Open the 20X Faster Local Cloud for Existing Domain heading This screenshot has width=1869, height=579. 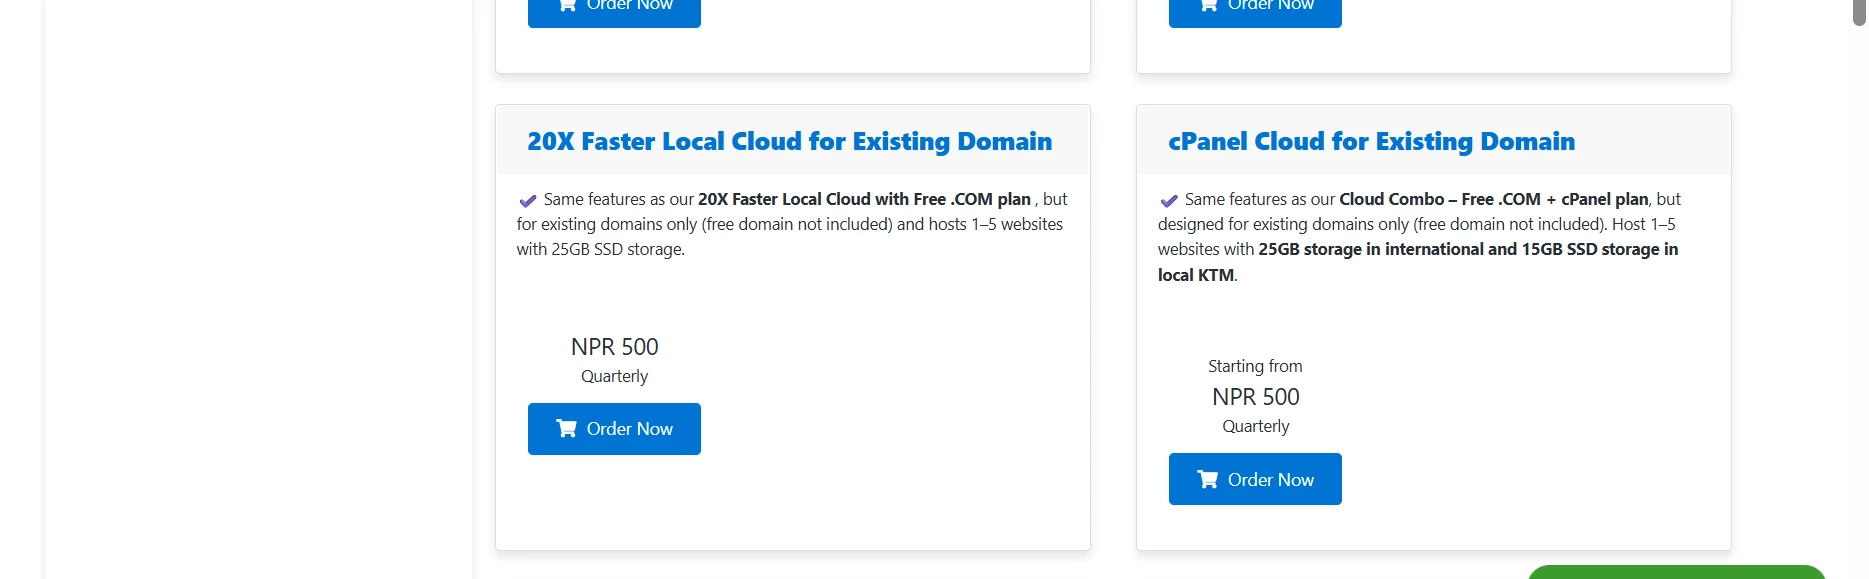pyautogui.click(x=789, y=141)
